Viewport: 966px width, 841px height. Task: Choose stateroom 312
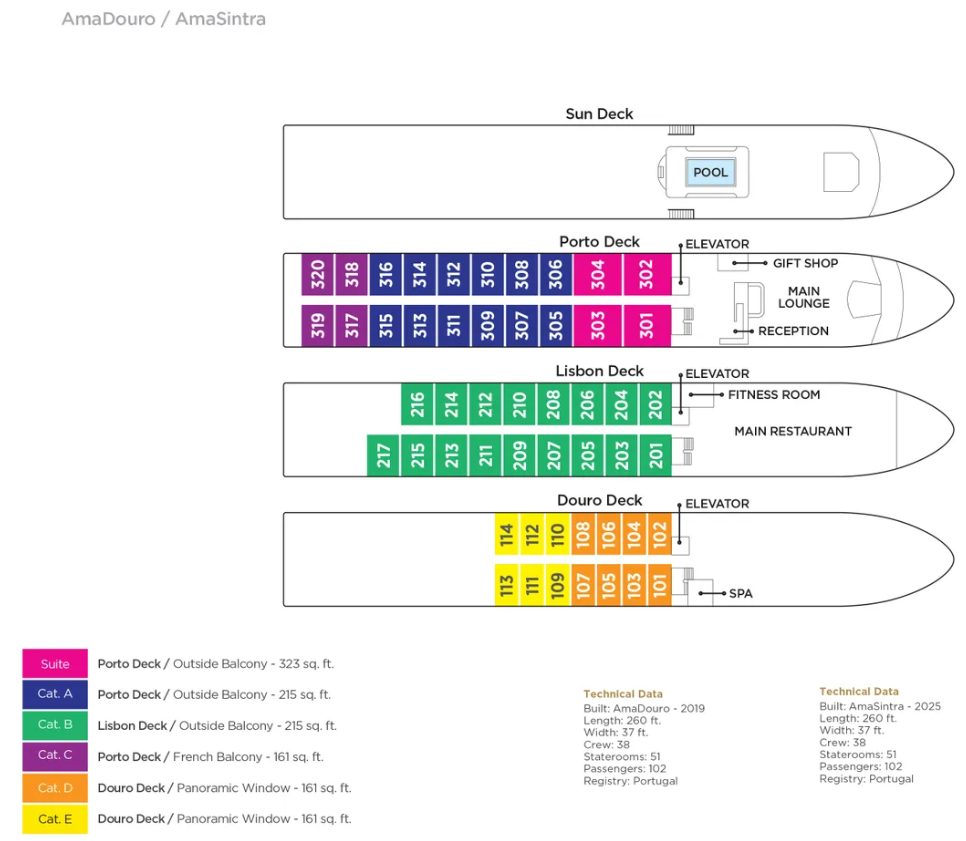click(x=453, y=274)
